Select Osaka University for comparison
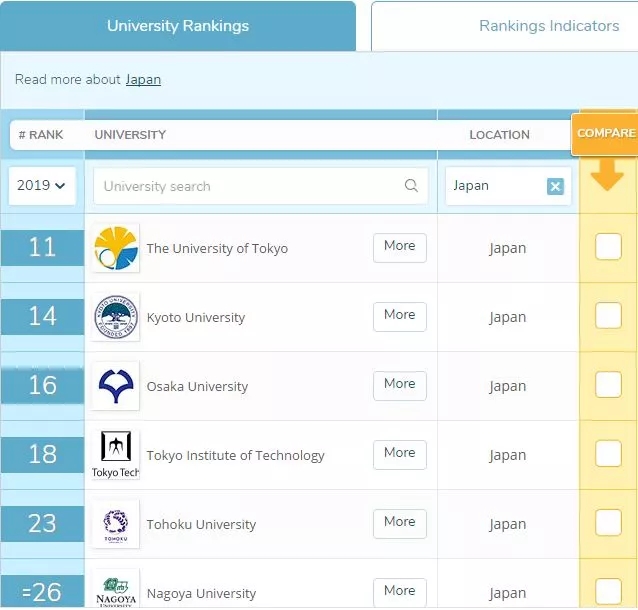638x610 pixels. 608,385
